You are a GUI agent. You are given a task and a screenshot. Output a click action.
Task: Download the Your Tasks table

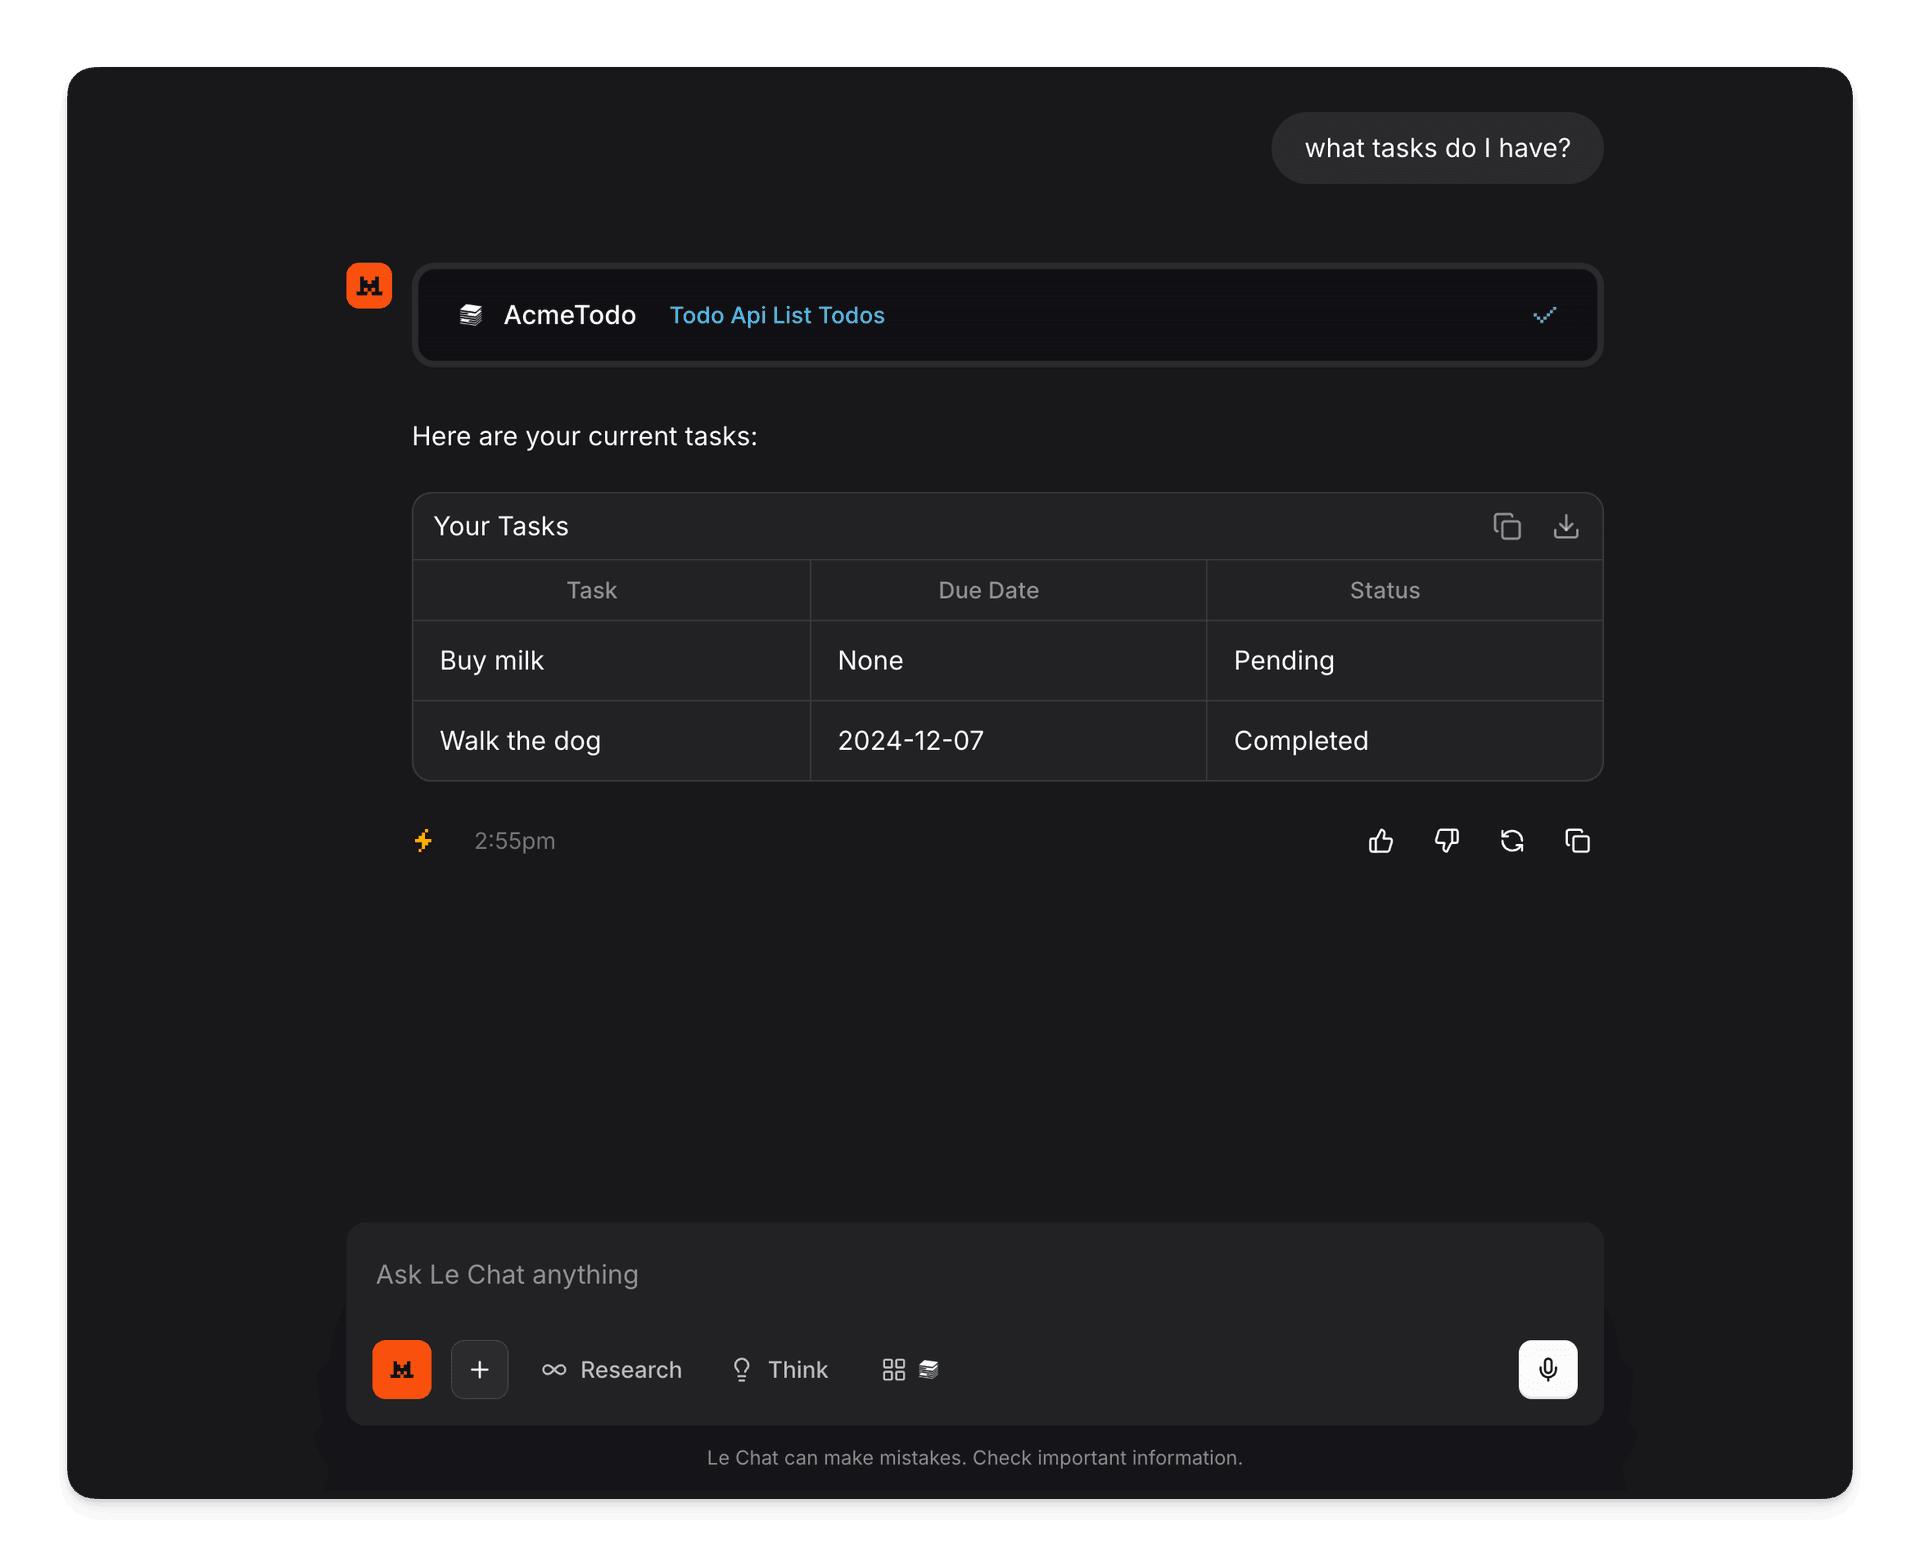coord(1566,526)
